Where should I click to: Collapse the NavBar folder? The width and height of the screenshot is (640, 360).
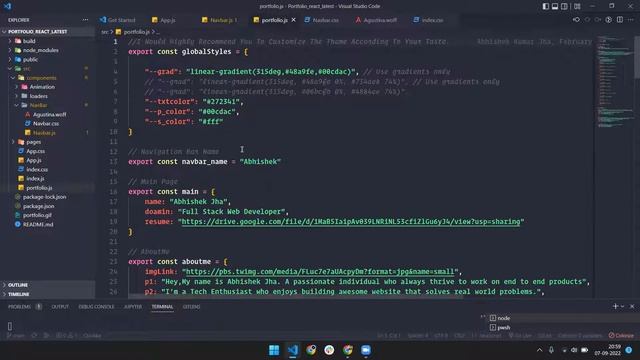48,105
